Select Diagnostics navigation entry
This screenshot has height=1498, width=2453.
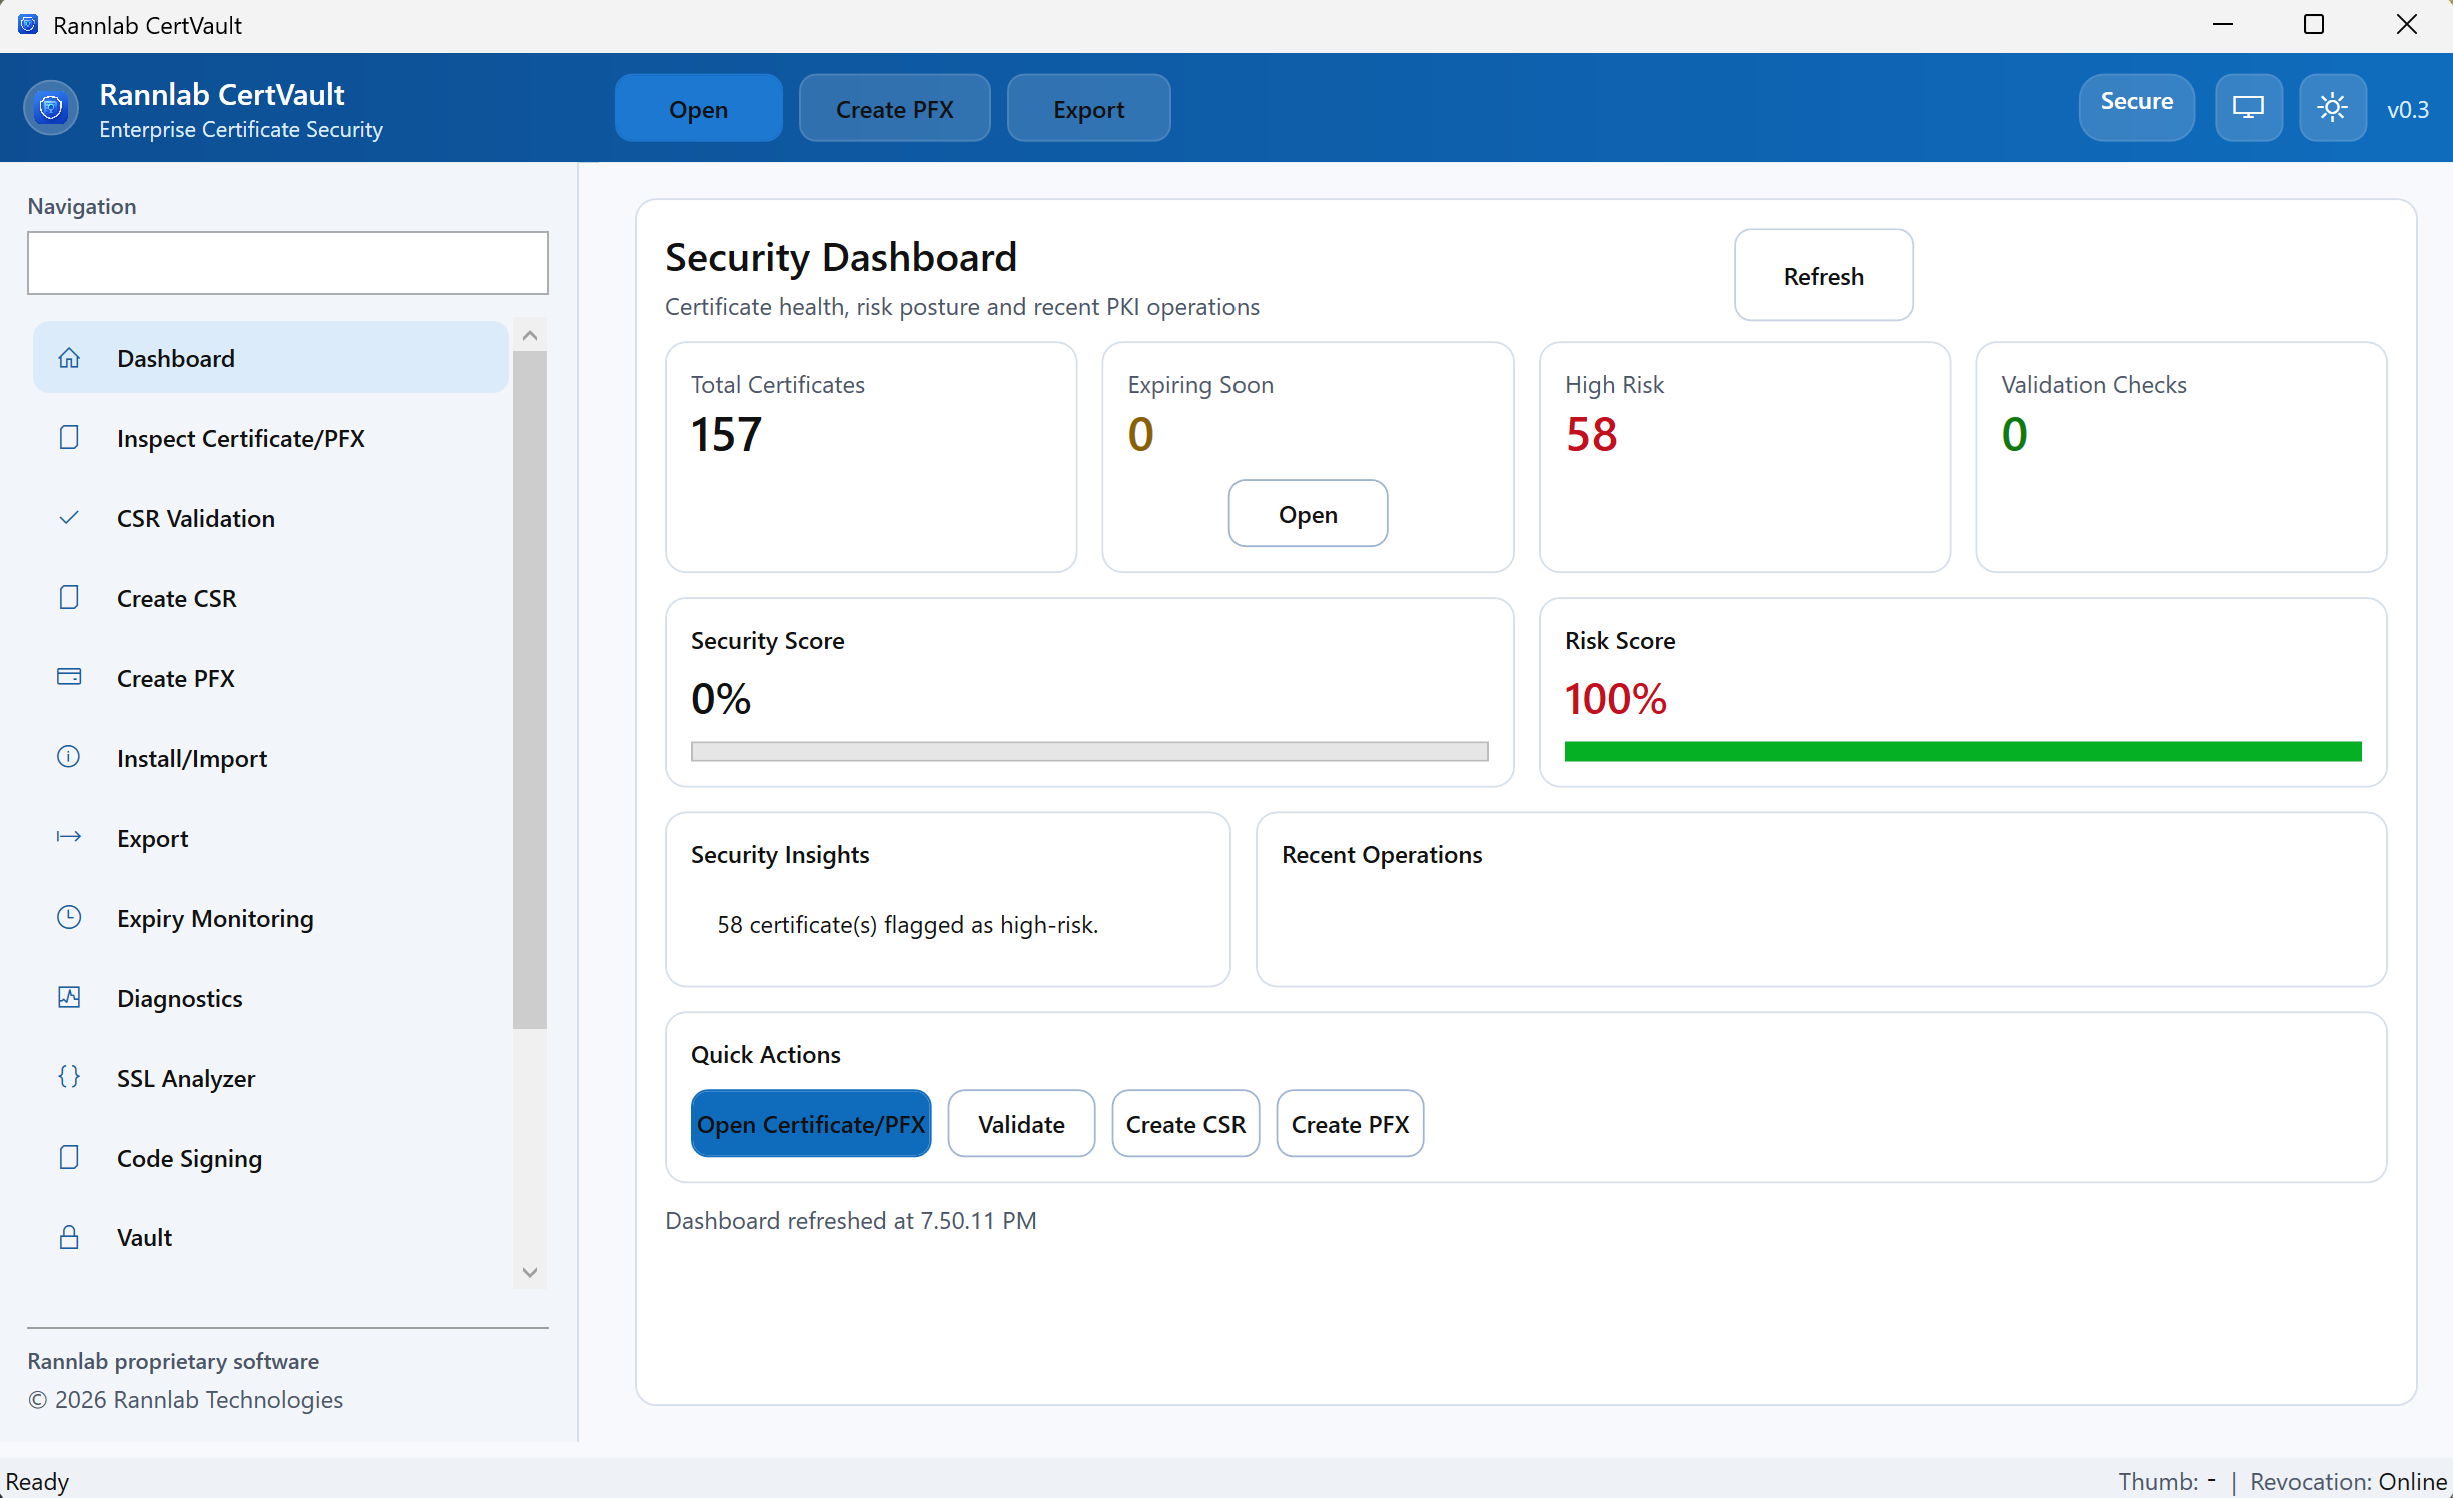tap(270, 998)
